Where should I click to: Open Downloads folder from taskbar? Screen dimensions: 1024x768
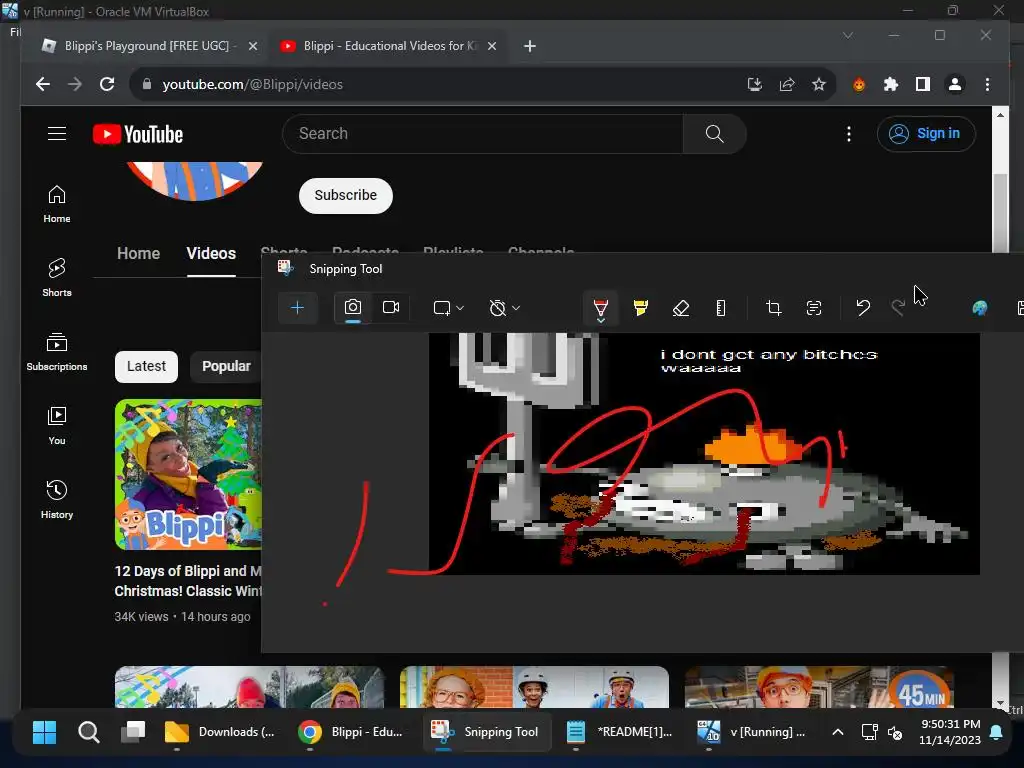click(220, 732)
